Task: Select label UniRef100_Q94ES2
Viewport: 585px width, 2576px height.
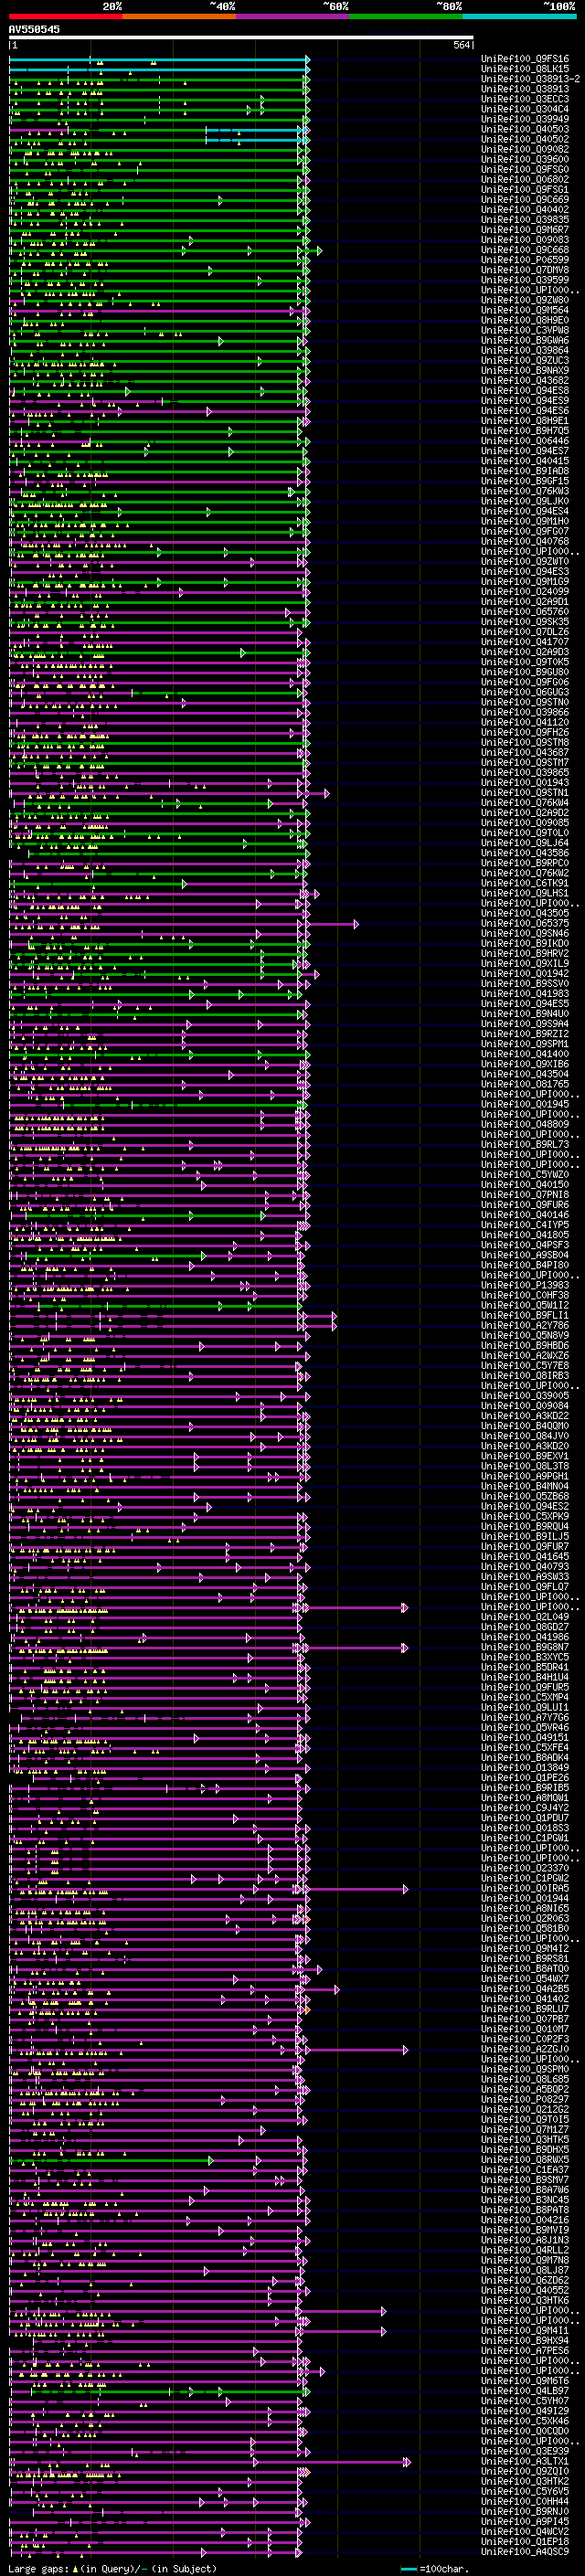Action: (524, 1507)
